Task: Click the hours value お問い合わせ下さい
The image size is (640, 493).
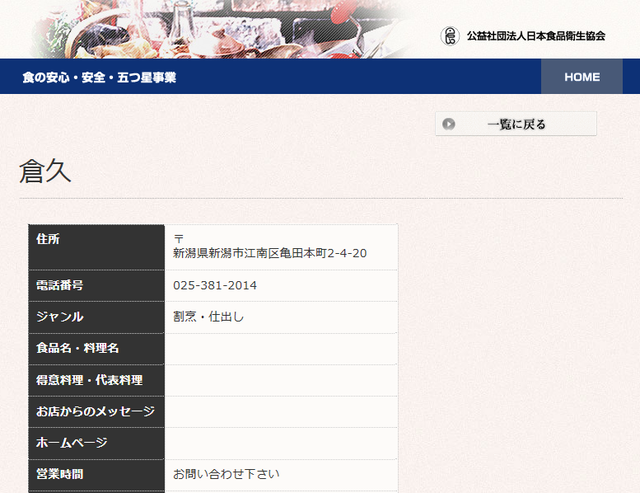Action: click(x=226, y=474)
